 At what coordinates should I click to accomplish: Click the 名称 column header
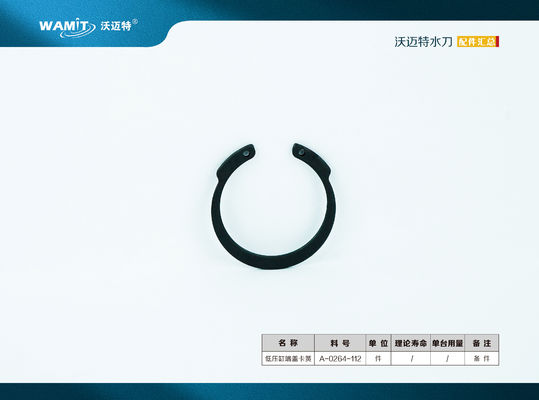point(288,343)
